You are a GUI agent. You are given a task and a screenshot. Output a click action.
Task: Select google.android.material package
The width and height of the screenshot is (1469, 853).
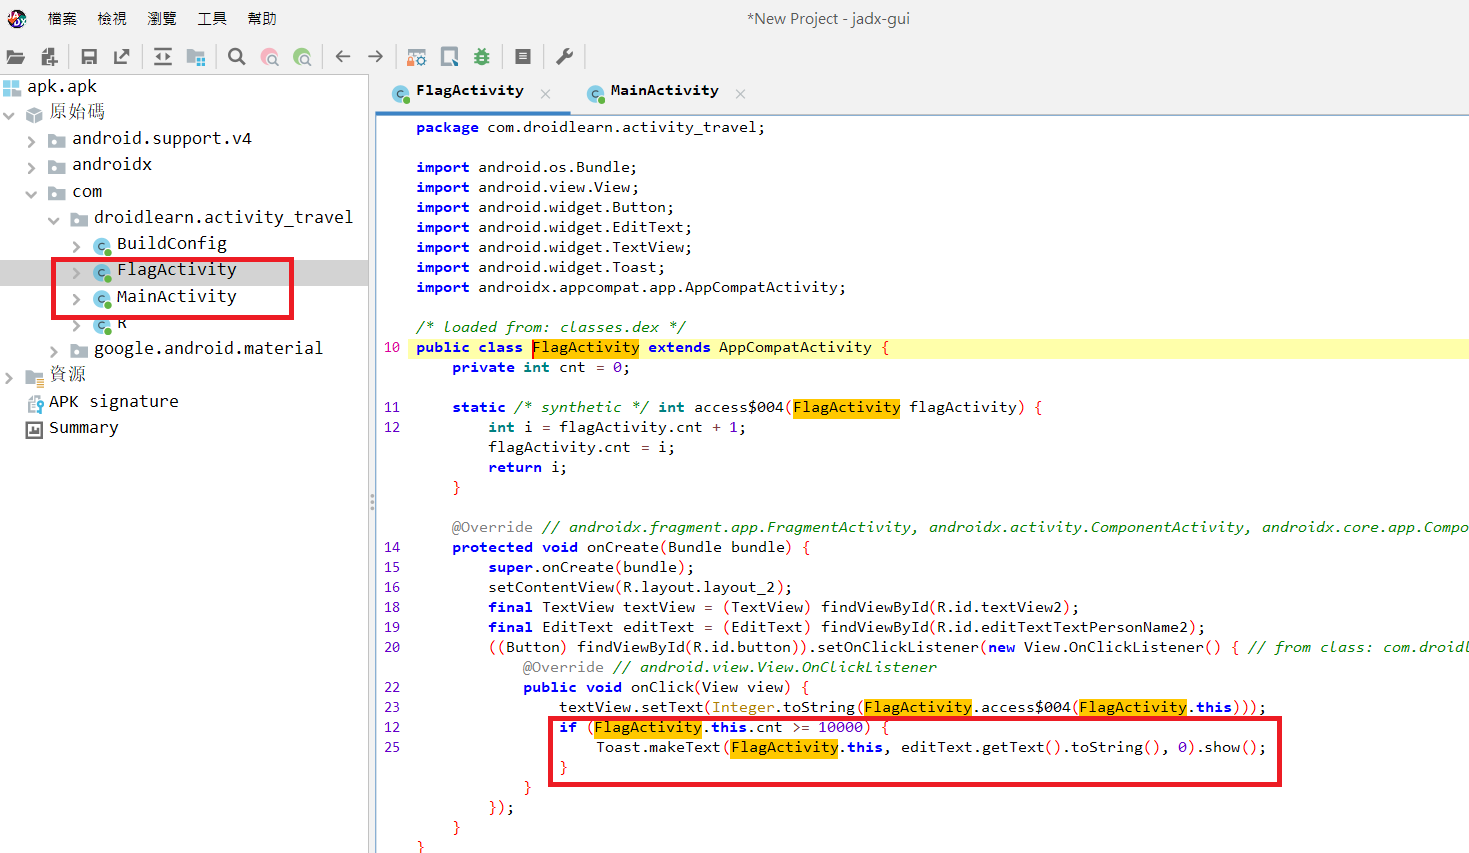208,349
